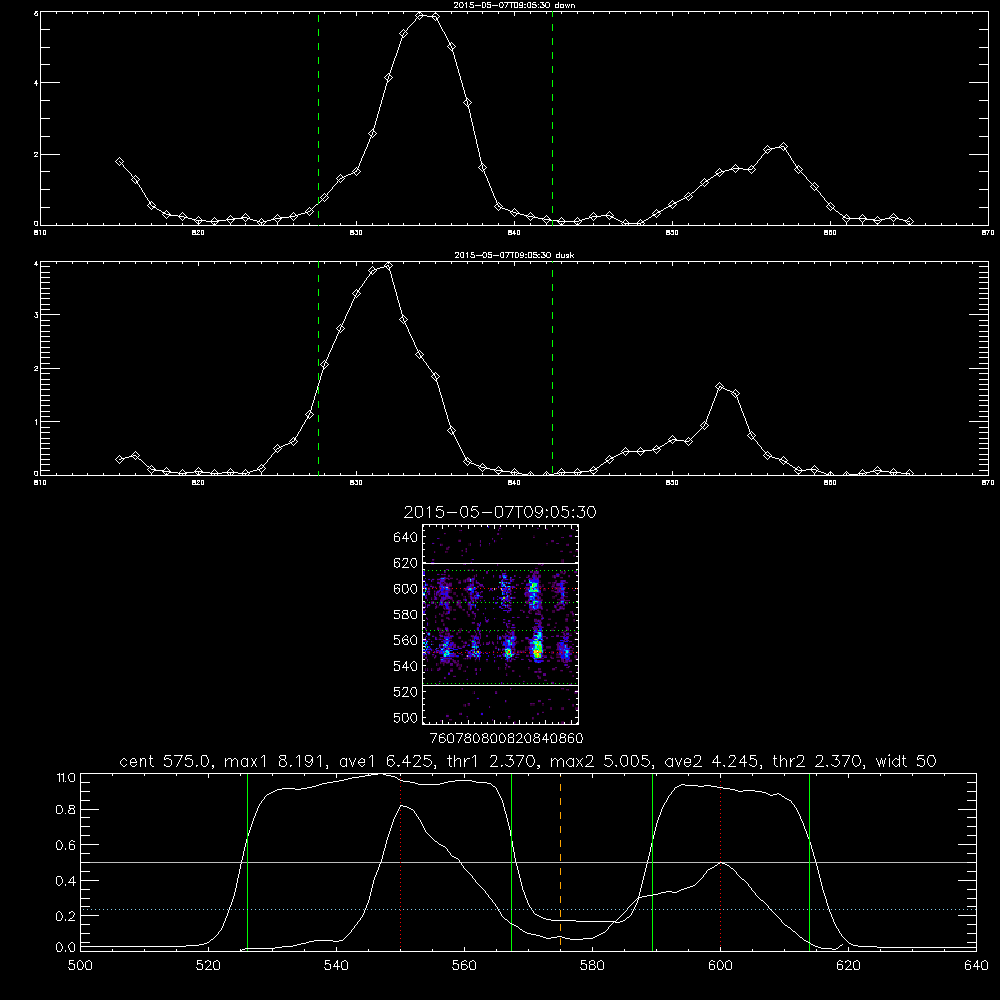Click the first diamond point of the dawn curve

[x=119, y=162]
